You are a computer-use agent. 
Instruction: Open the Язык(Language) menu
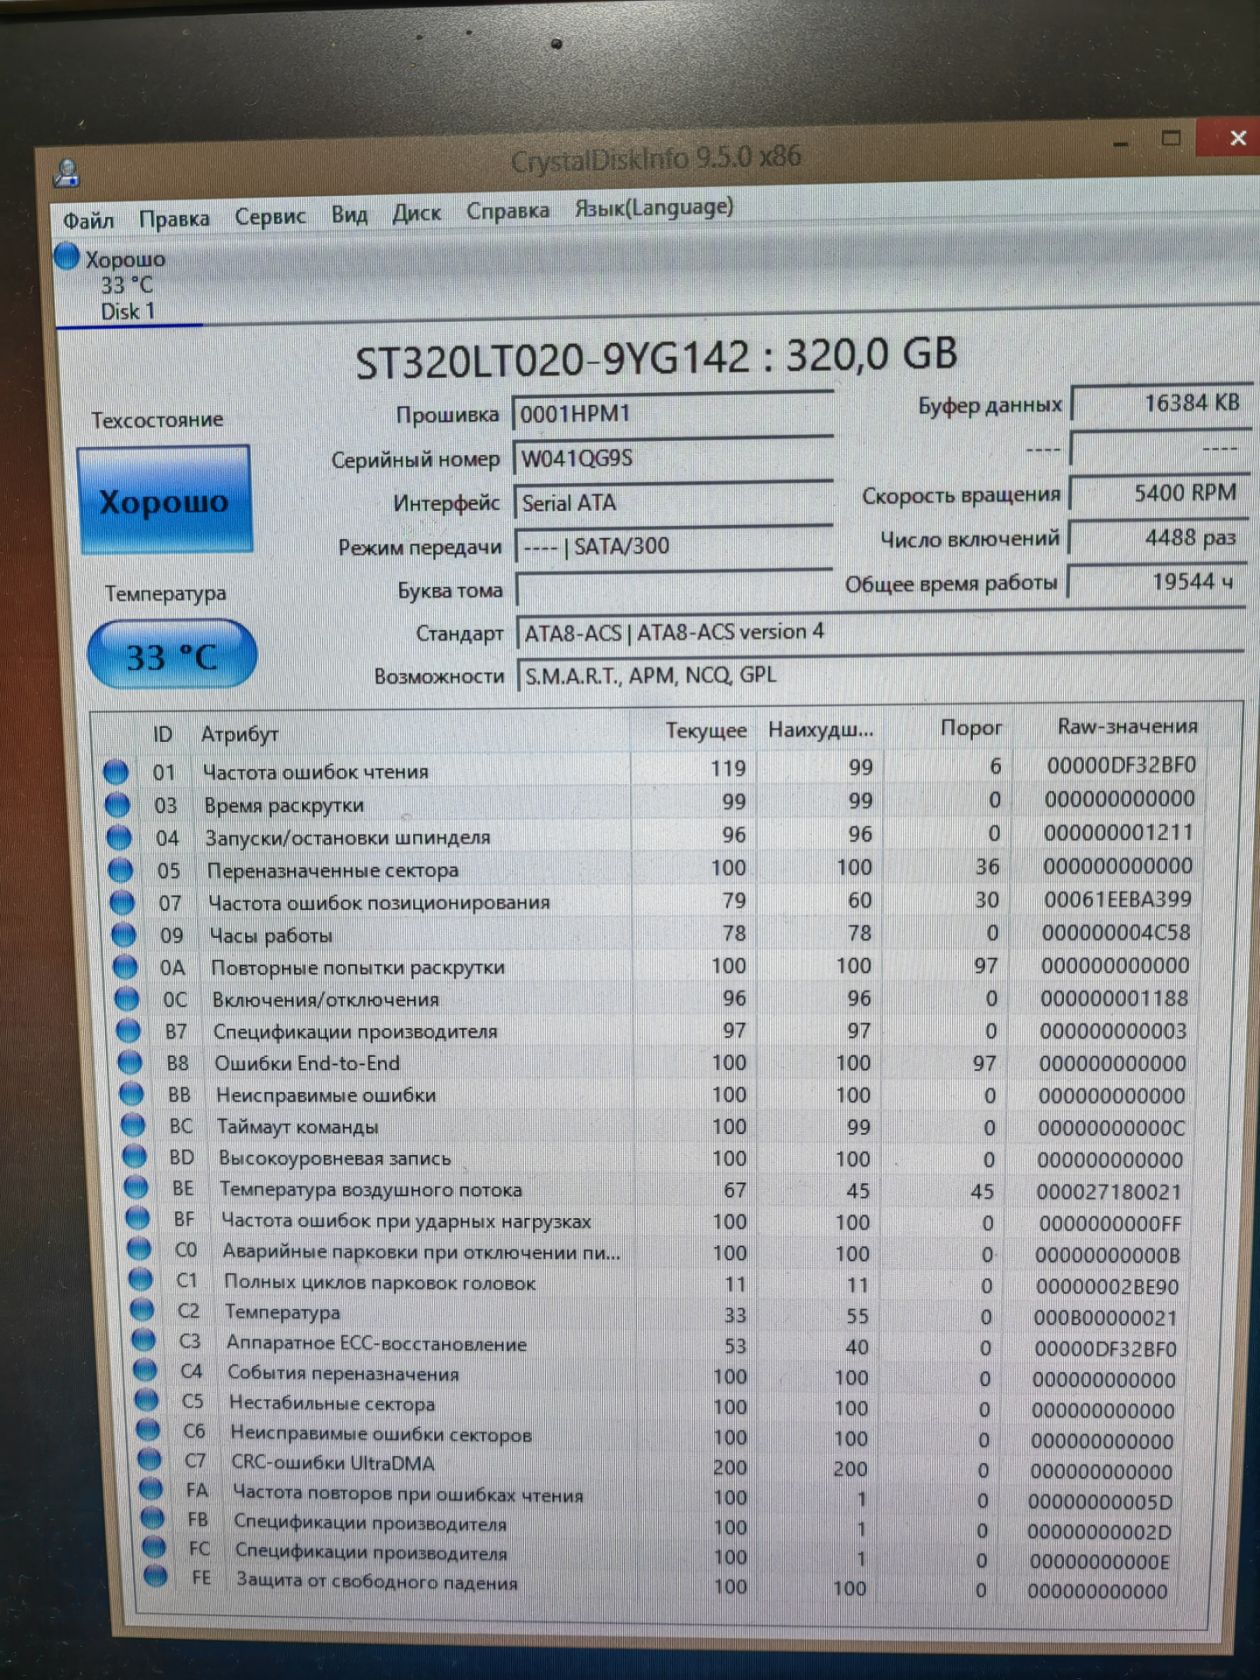point(654,208)
